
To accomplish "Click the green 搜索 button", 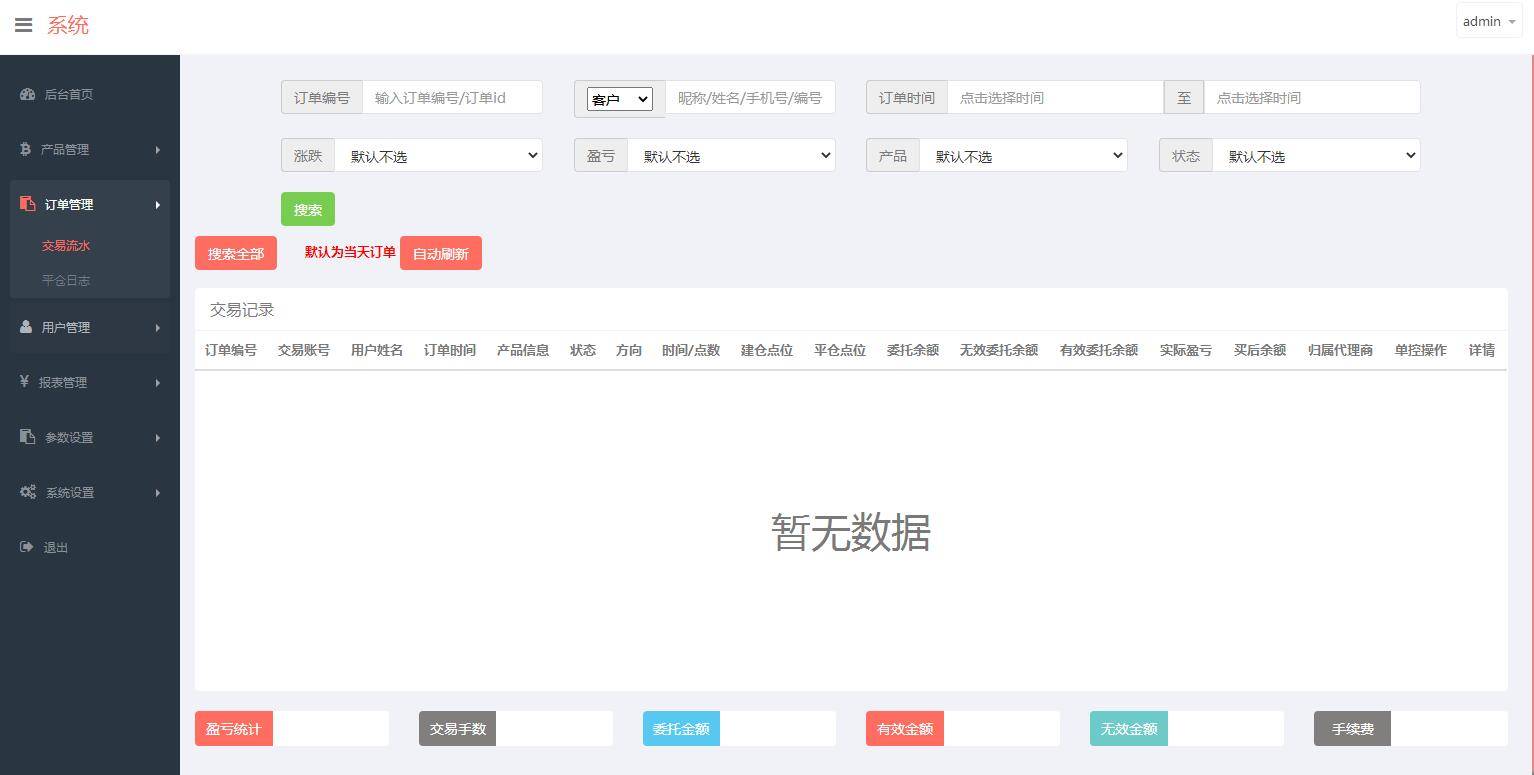I will (307, 209).
